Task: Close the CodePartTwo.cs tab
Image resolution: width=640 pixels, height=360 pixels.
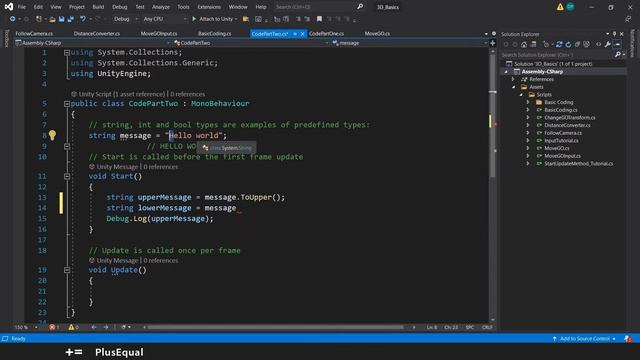Action: pyautogui.click(x=302, y=34)
